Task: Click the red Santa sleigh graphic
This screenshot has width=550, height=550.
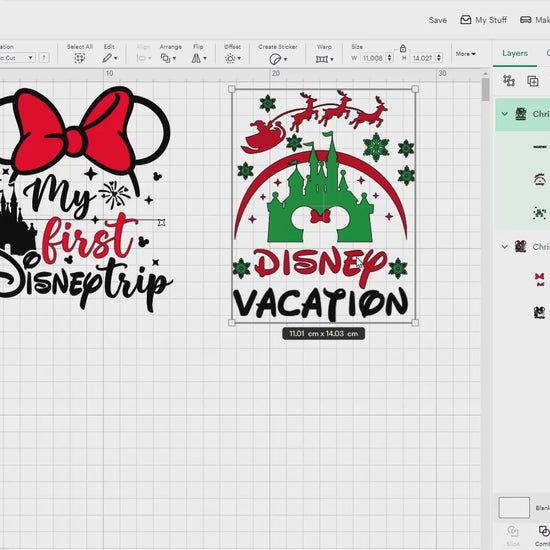Action: click(x=264, y=137)
